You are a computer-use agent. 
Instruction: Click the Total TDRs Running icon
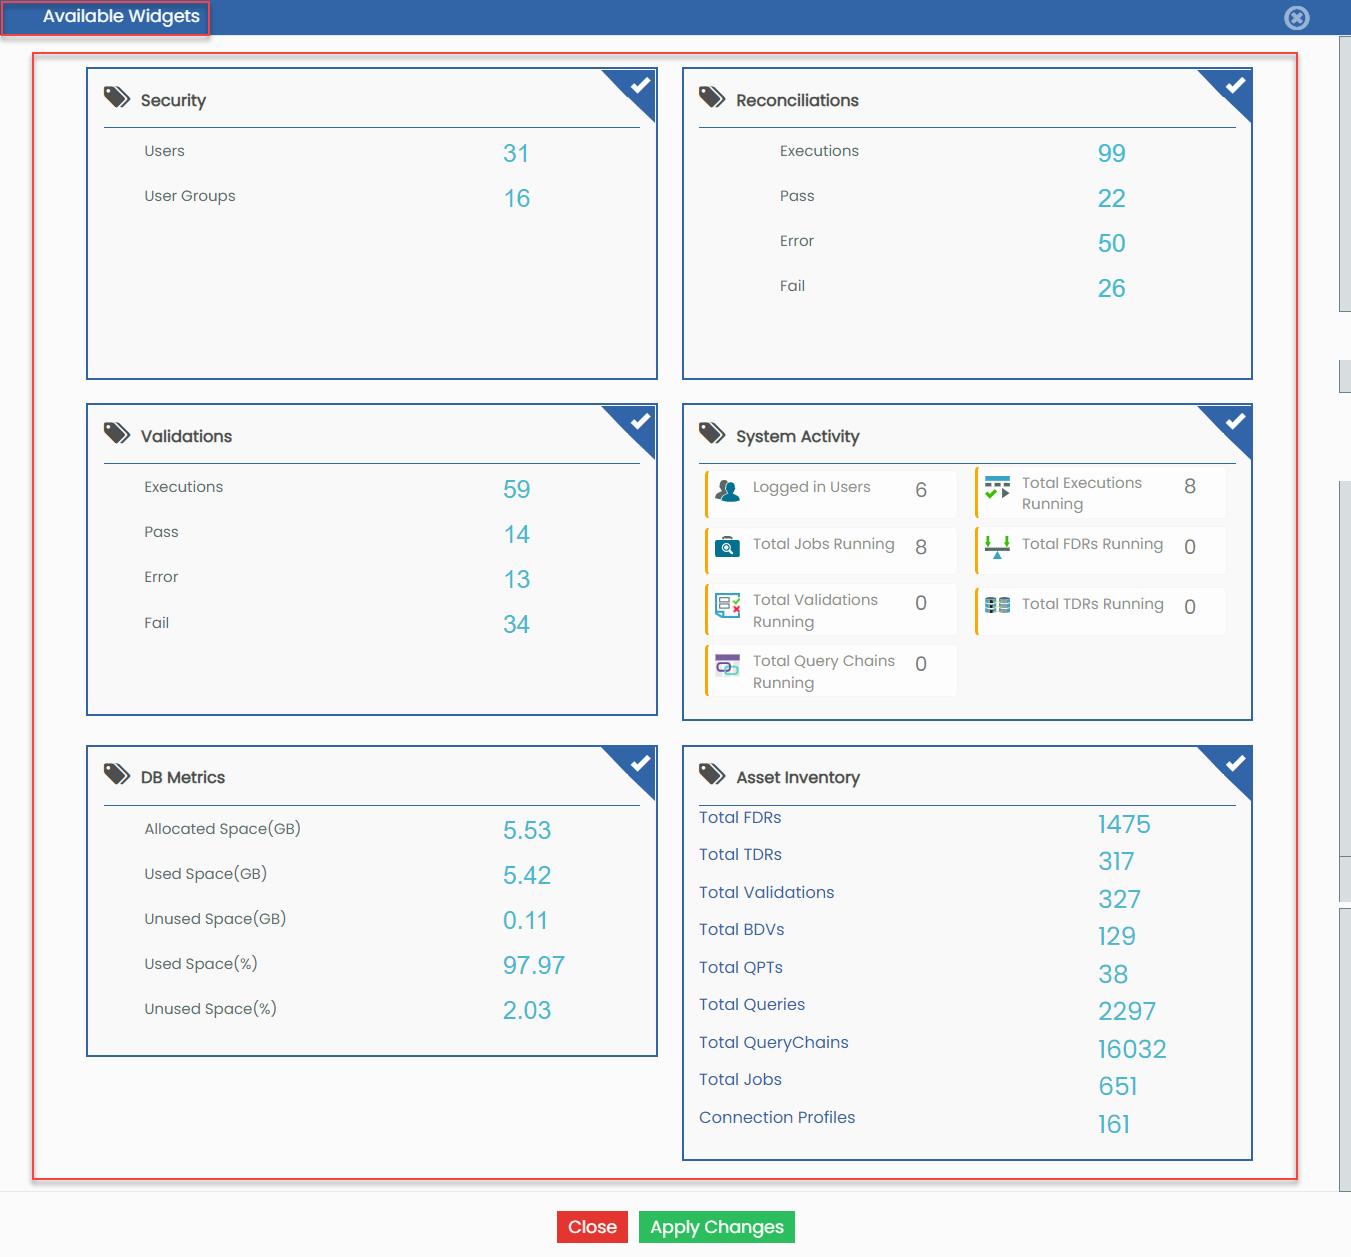pos(997,605)
